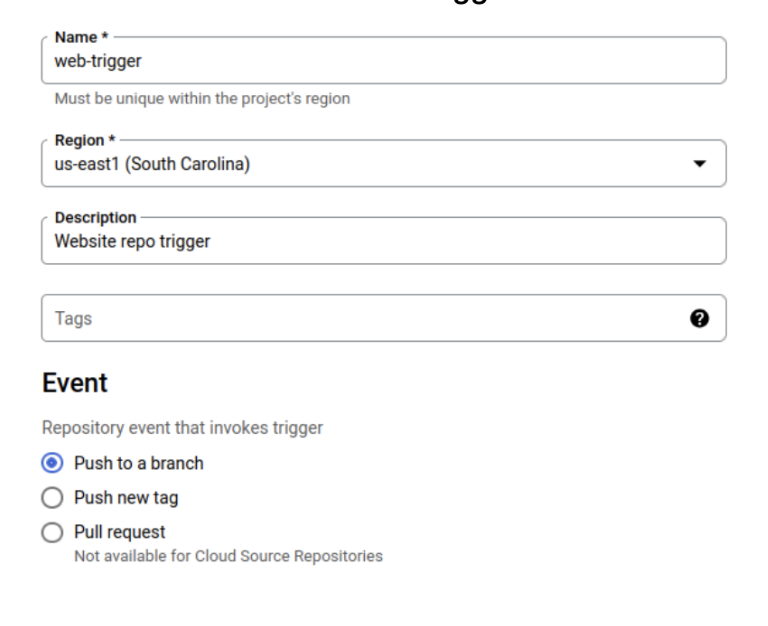
Task: Click into the web-trigger Name field
Action: [380, 62]
